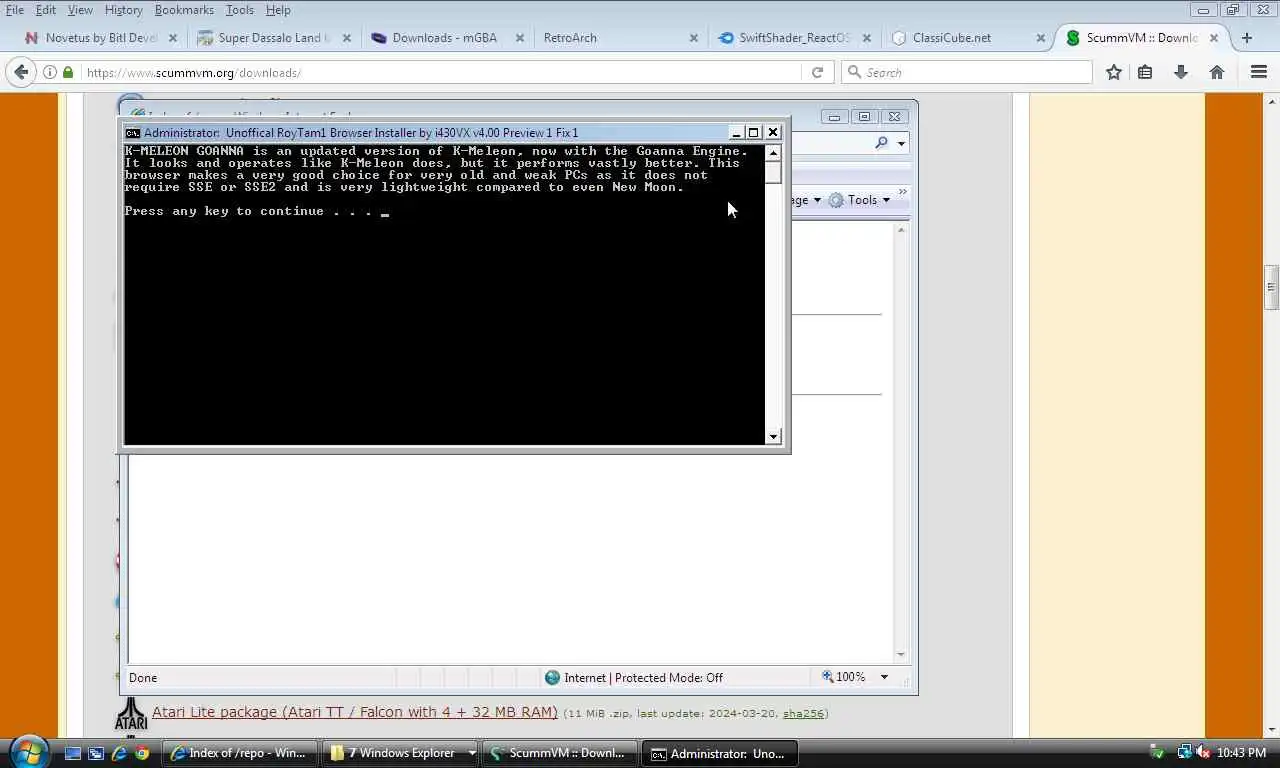Open the Edit menu
Image resolution: width=1280 pixels, height=768 pixels.
click(x=46, y=10)
